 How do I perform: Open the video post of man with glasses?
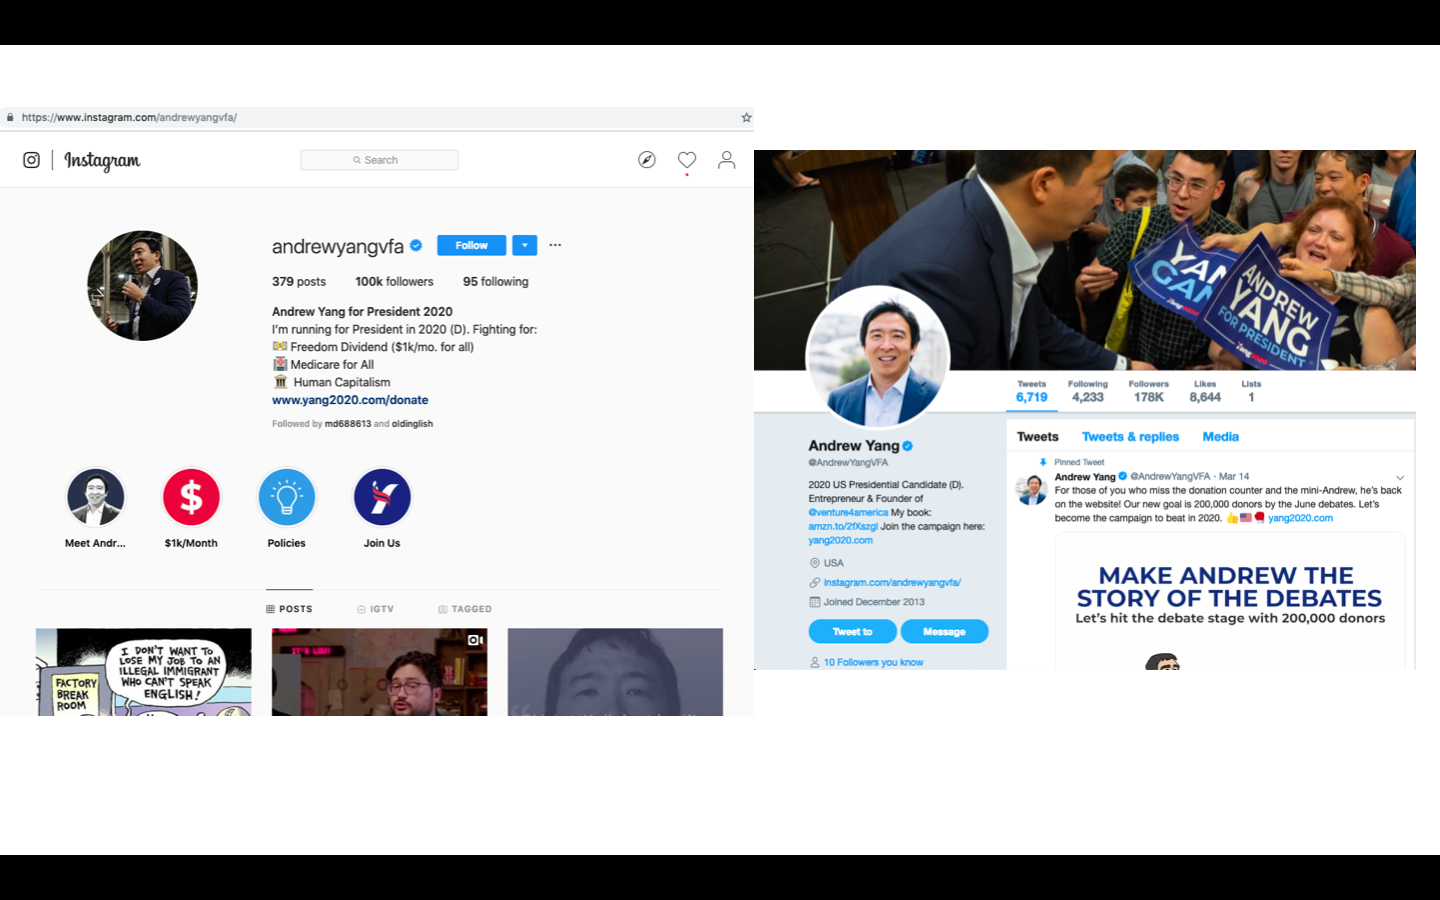tap(380, 672)
